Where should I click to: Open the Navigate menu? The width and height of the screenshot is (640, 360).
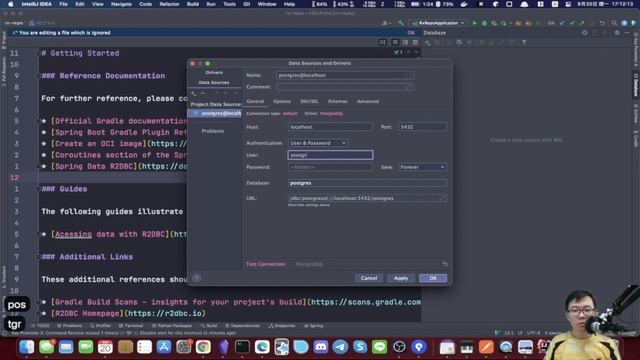121,4
